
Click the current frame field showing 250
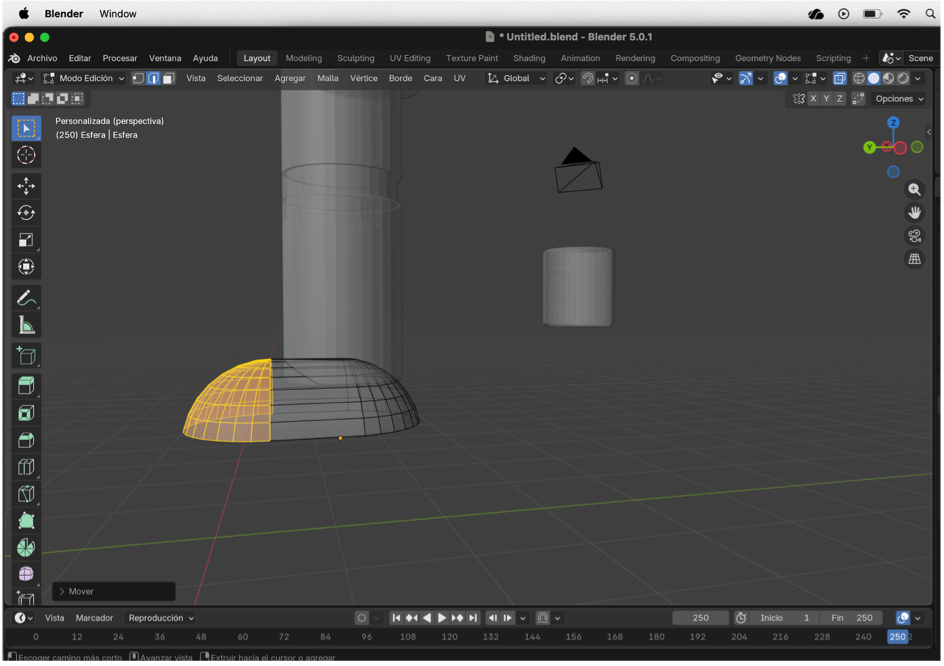(x=700, y=618)
